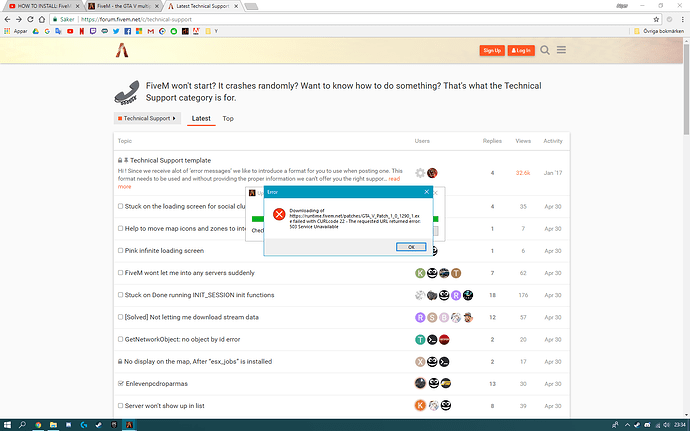
Task: Open the taskbar search magnifier
Action: coord(22,425)
